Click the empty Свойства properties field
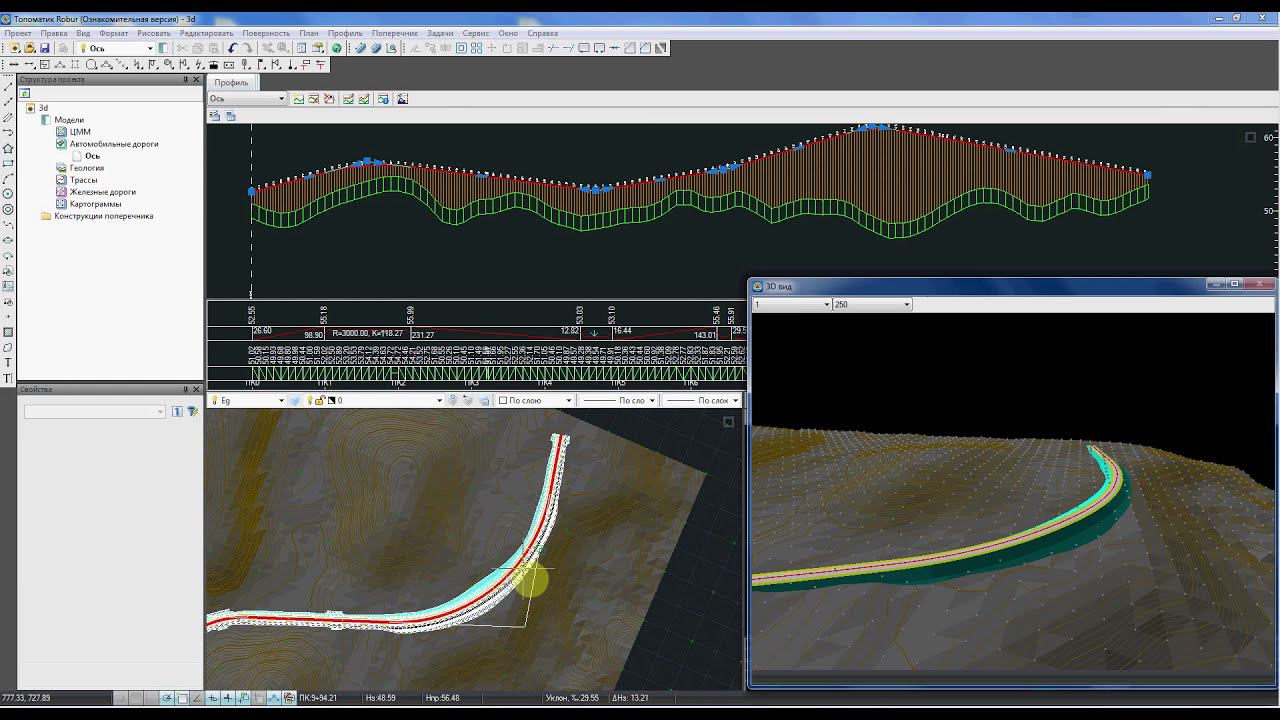1280x720 pixels. pos(90,412)
